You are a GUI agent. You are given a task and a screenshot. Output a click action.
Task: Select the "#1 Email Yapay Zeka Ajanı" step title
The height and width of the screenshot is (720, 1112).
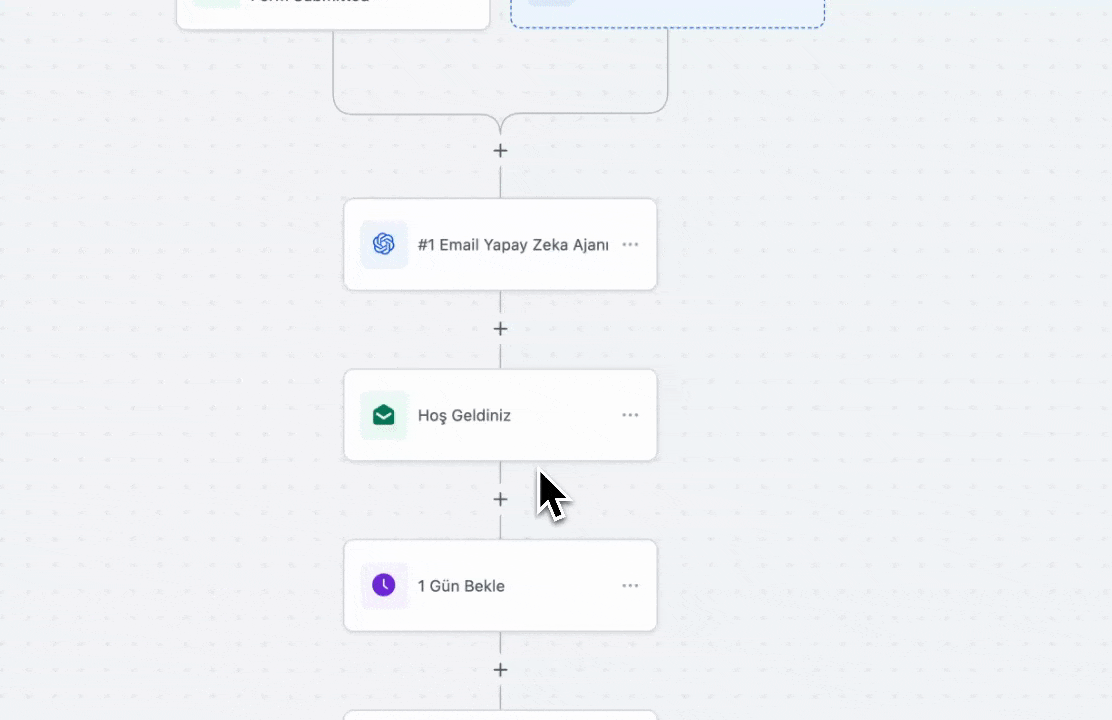click(x=513, y=245)
